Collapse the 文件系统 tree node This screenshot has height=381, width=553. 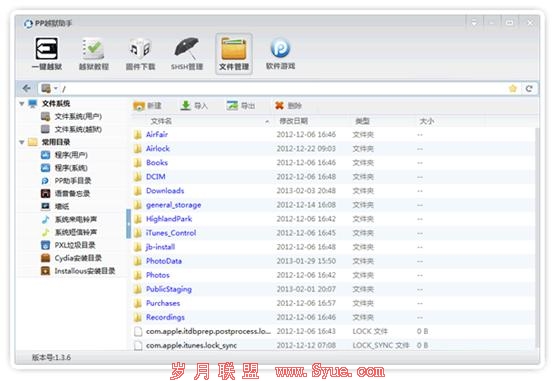(22, 104)
